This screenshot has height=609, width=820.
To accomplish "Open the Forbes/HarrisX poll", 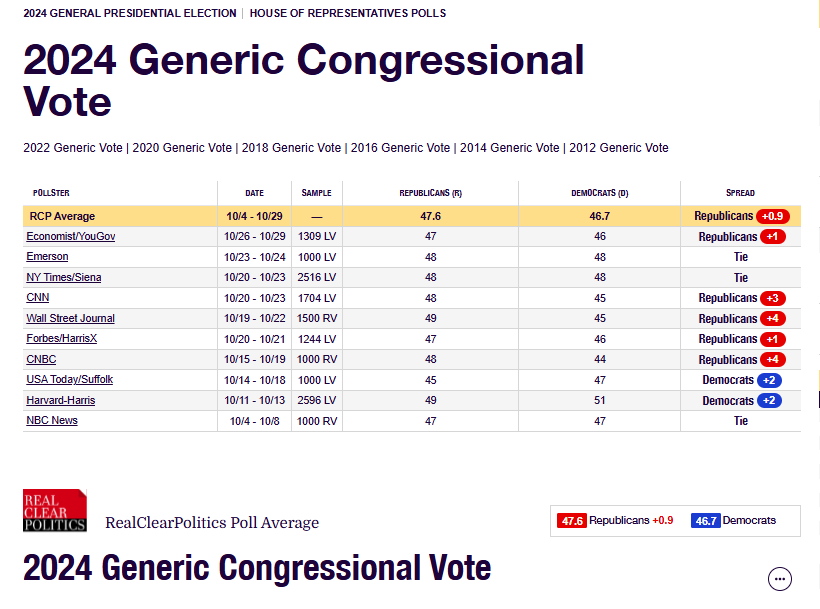I will 61,338.
